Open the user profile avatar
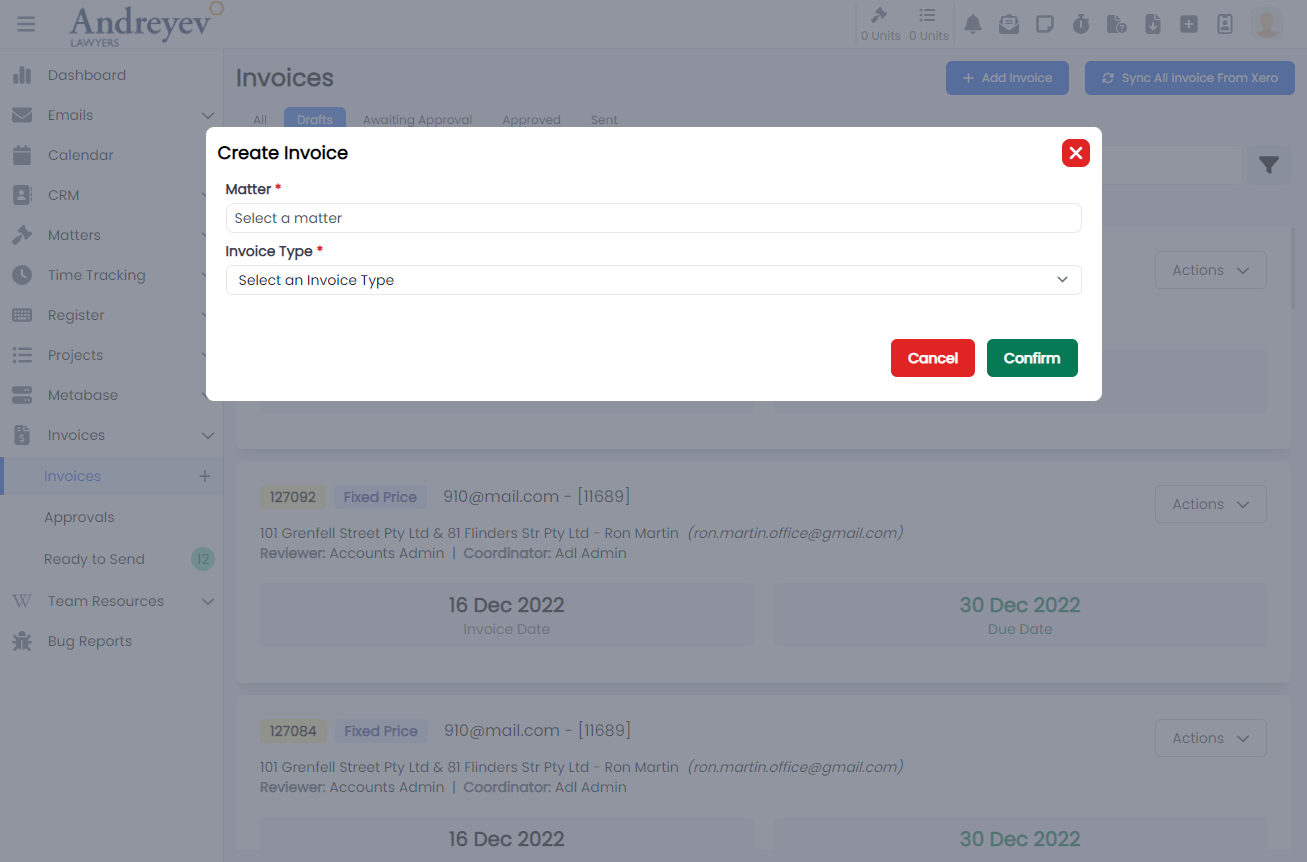Screen dimensions: 1307x862 1267,24
